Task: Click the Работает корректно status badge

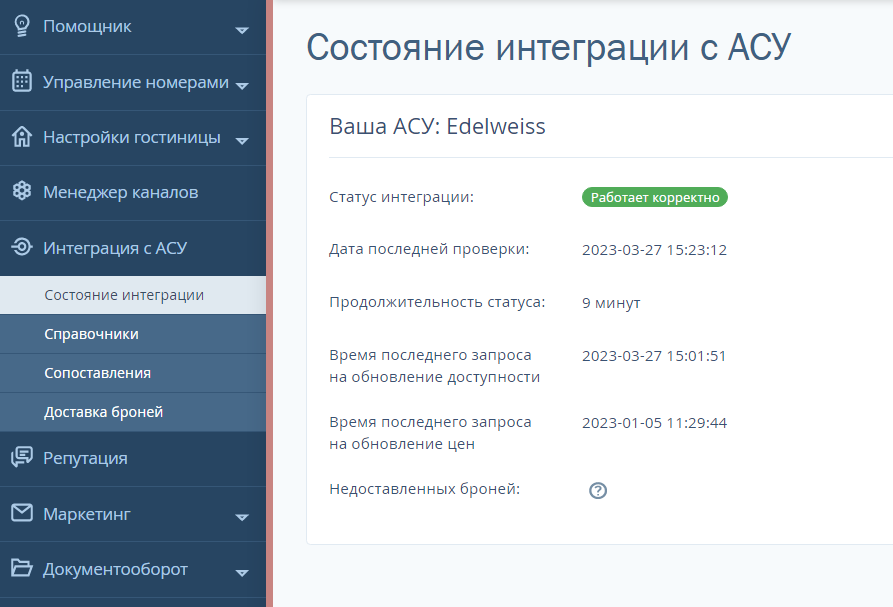Action: (x=656, y=197)
